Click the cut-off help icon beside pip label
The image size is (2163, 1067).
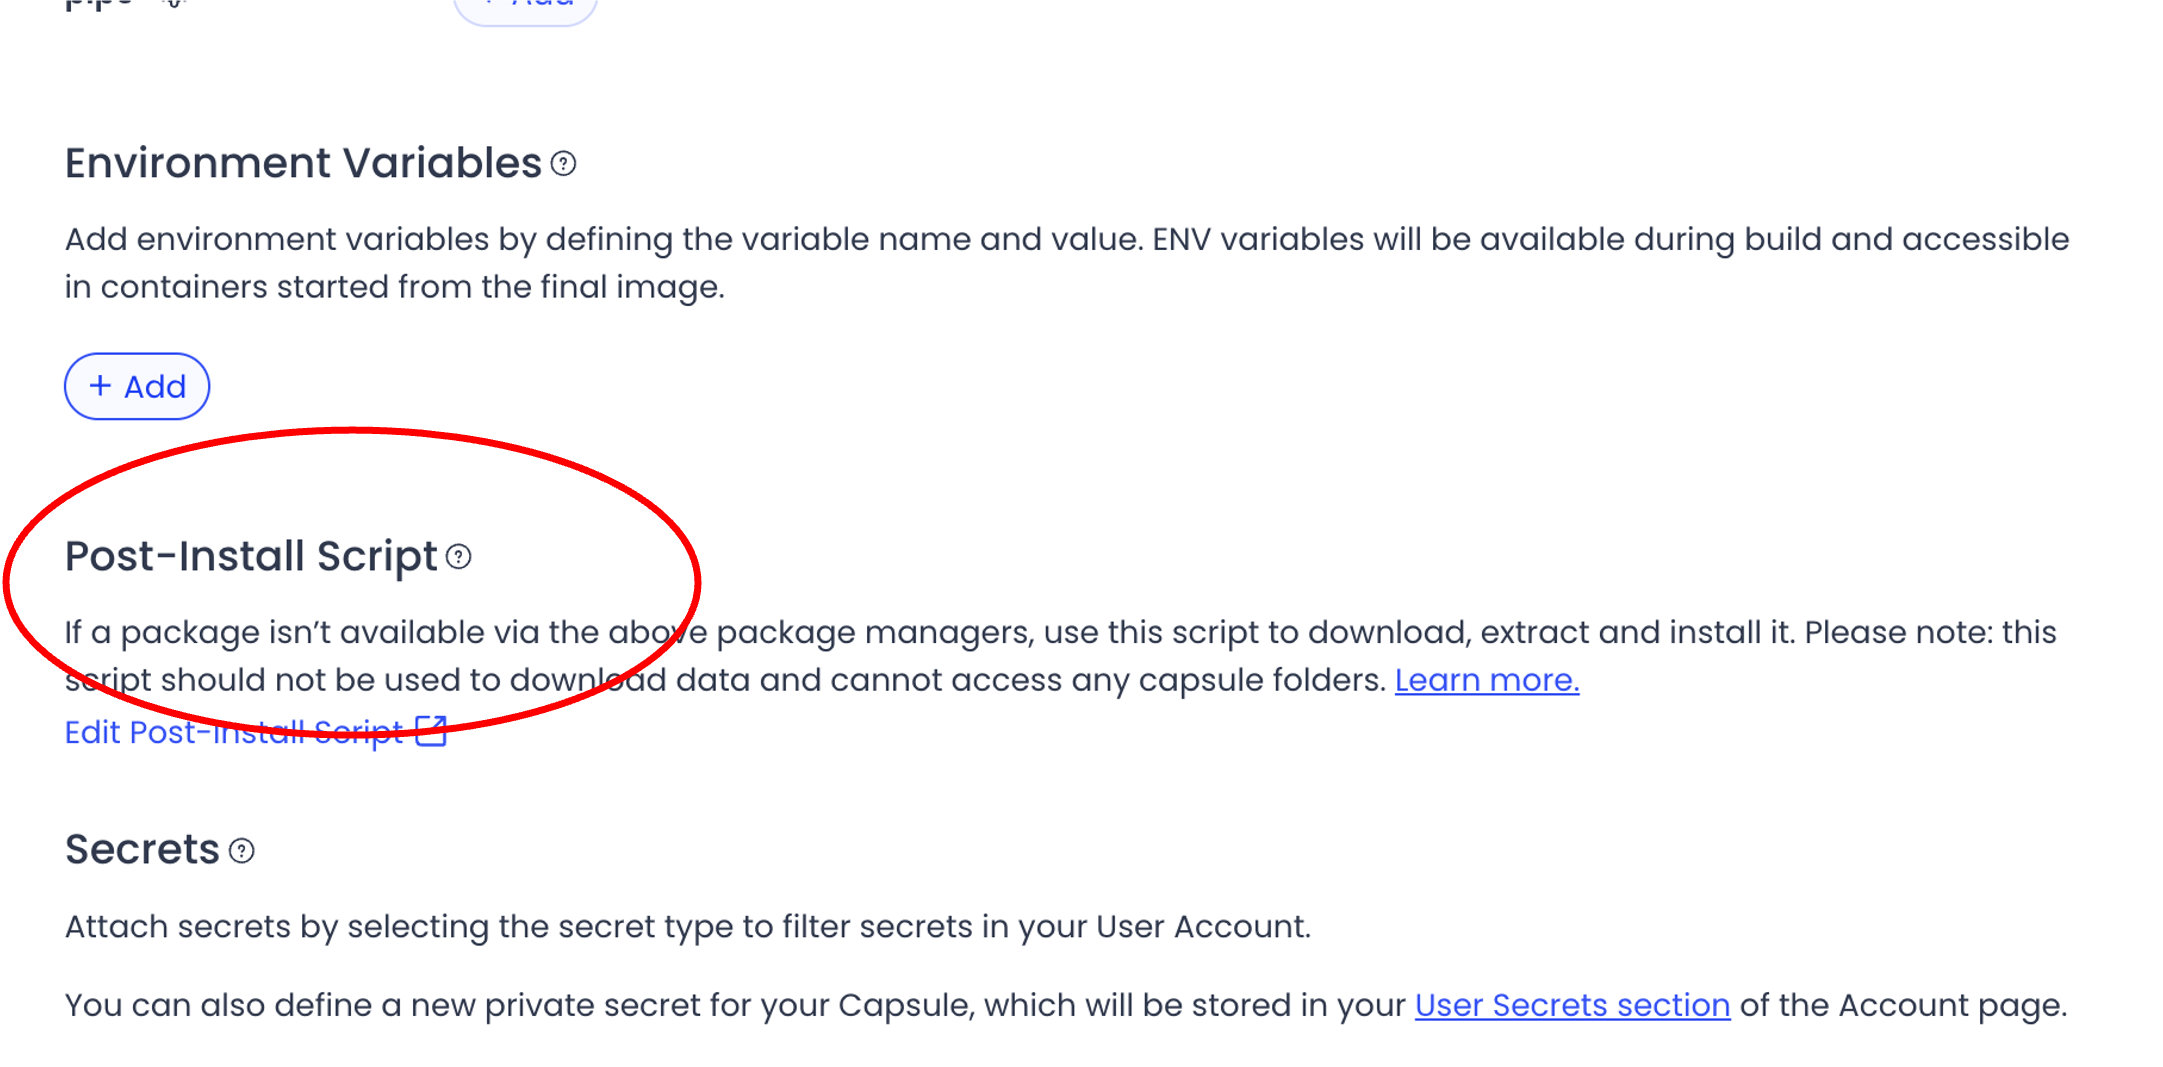[x=174, y=3]
